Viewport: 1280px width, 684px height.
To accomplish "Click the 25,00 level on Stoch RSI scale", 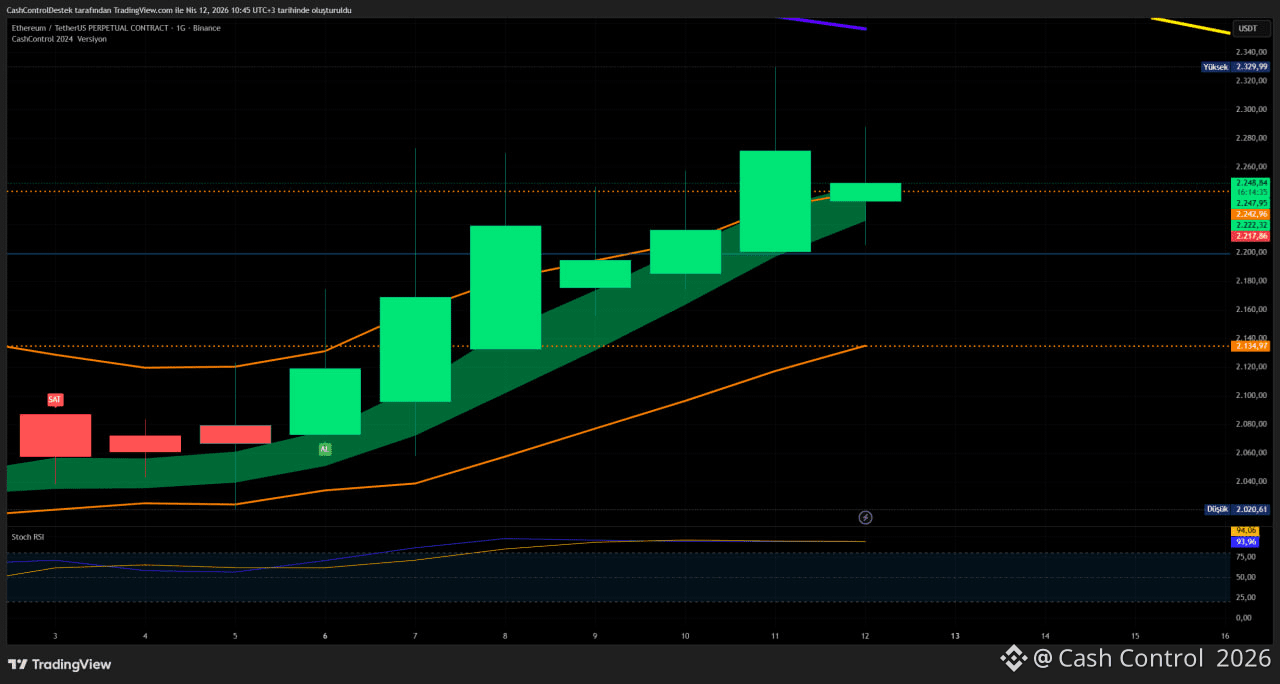I will coord(1246,598).
